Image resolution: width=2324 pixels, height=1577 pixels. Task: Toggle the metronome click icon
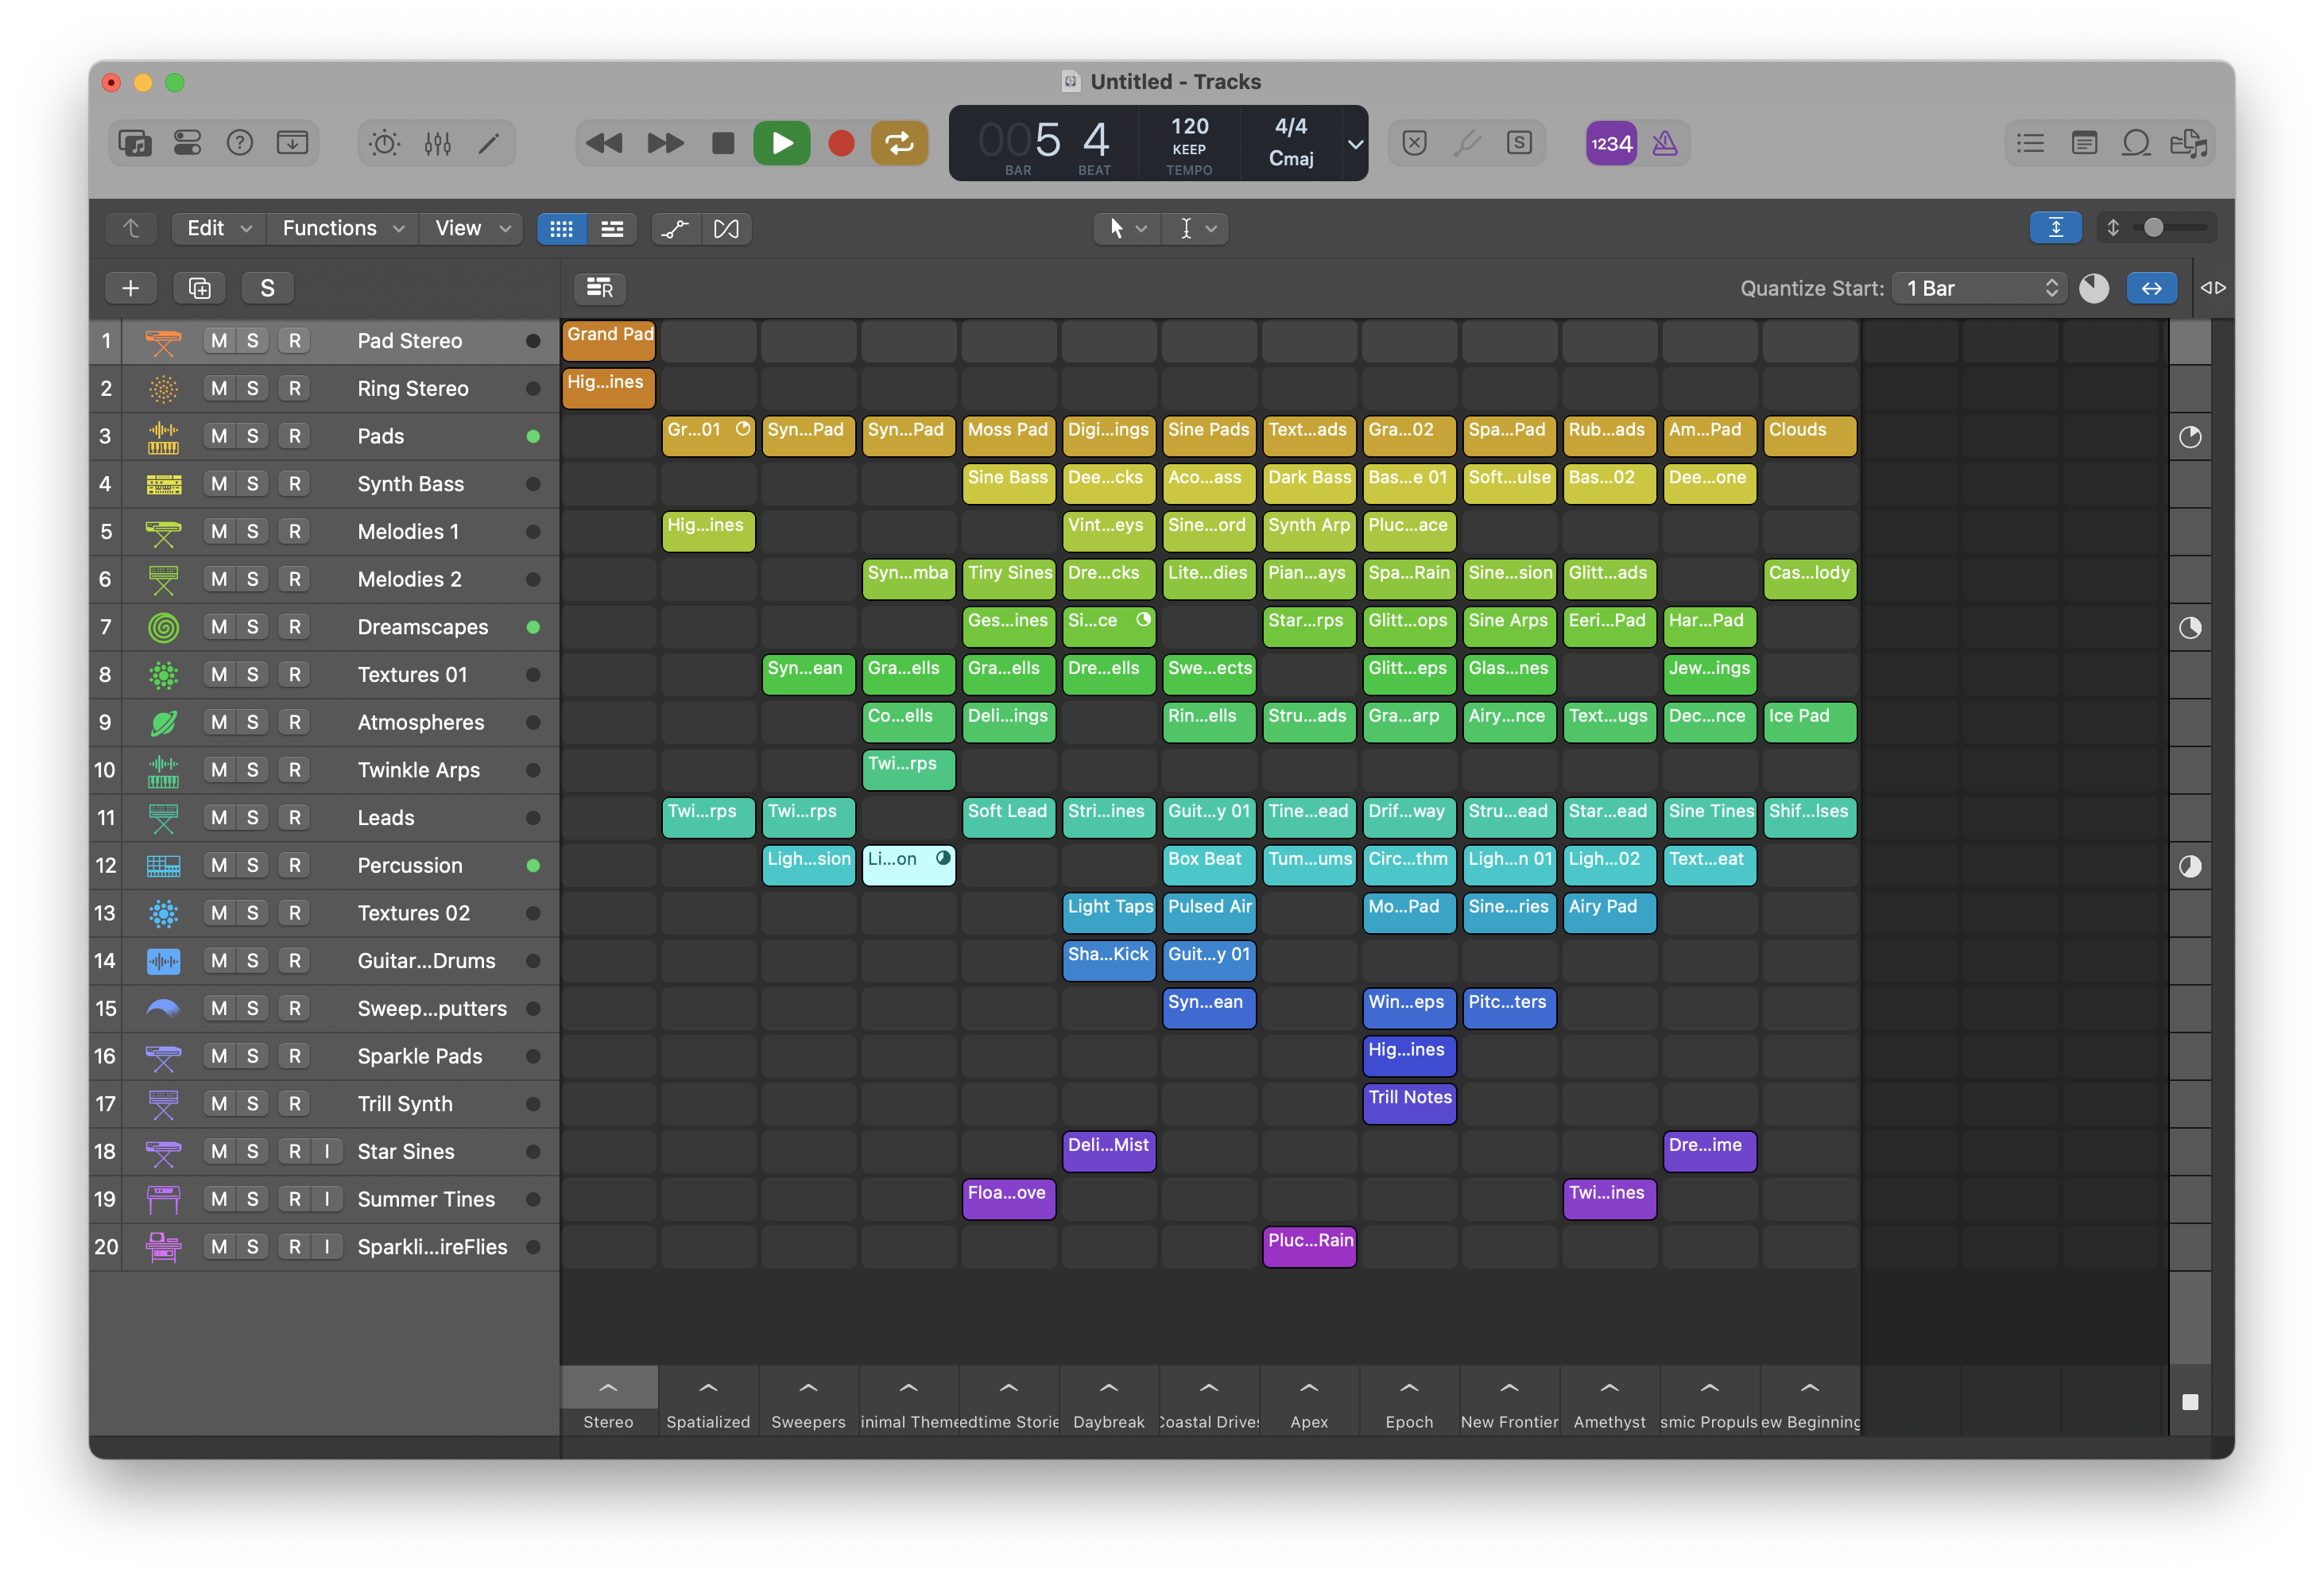click(x=1664, y=143)
